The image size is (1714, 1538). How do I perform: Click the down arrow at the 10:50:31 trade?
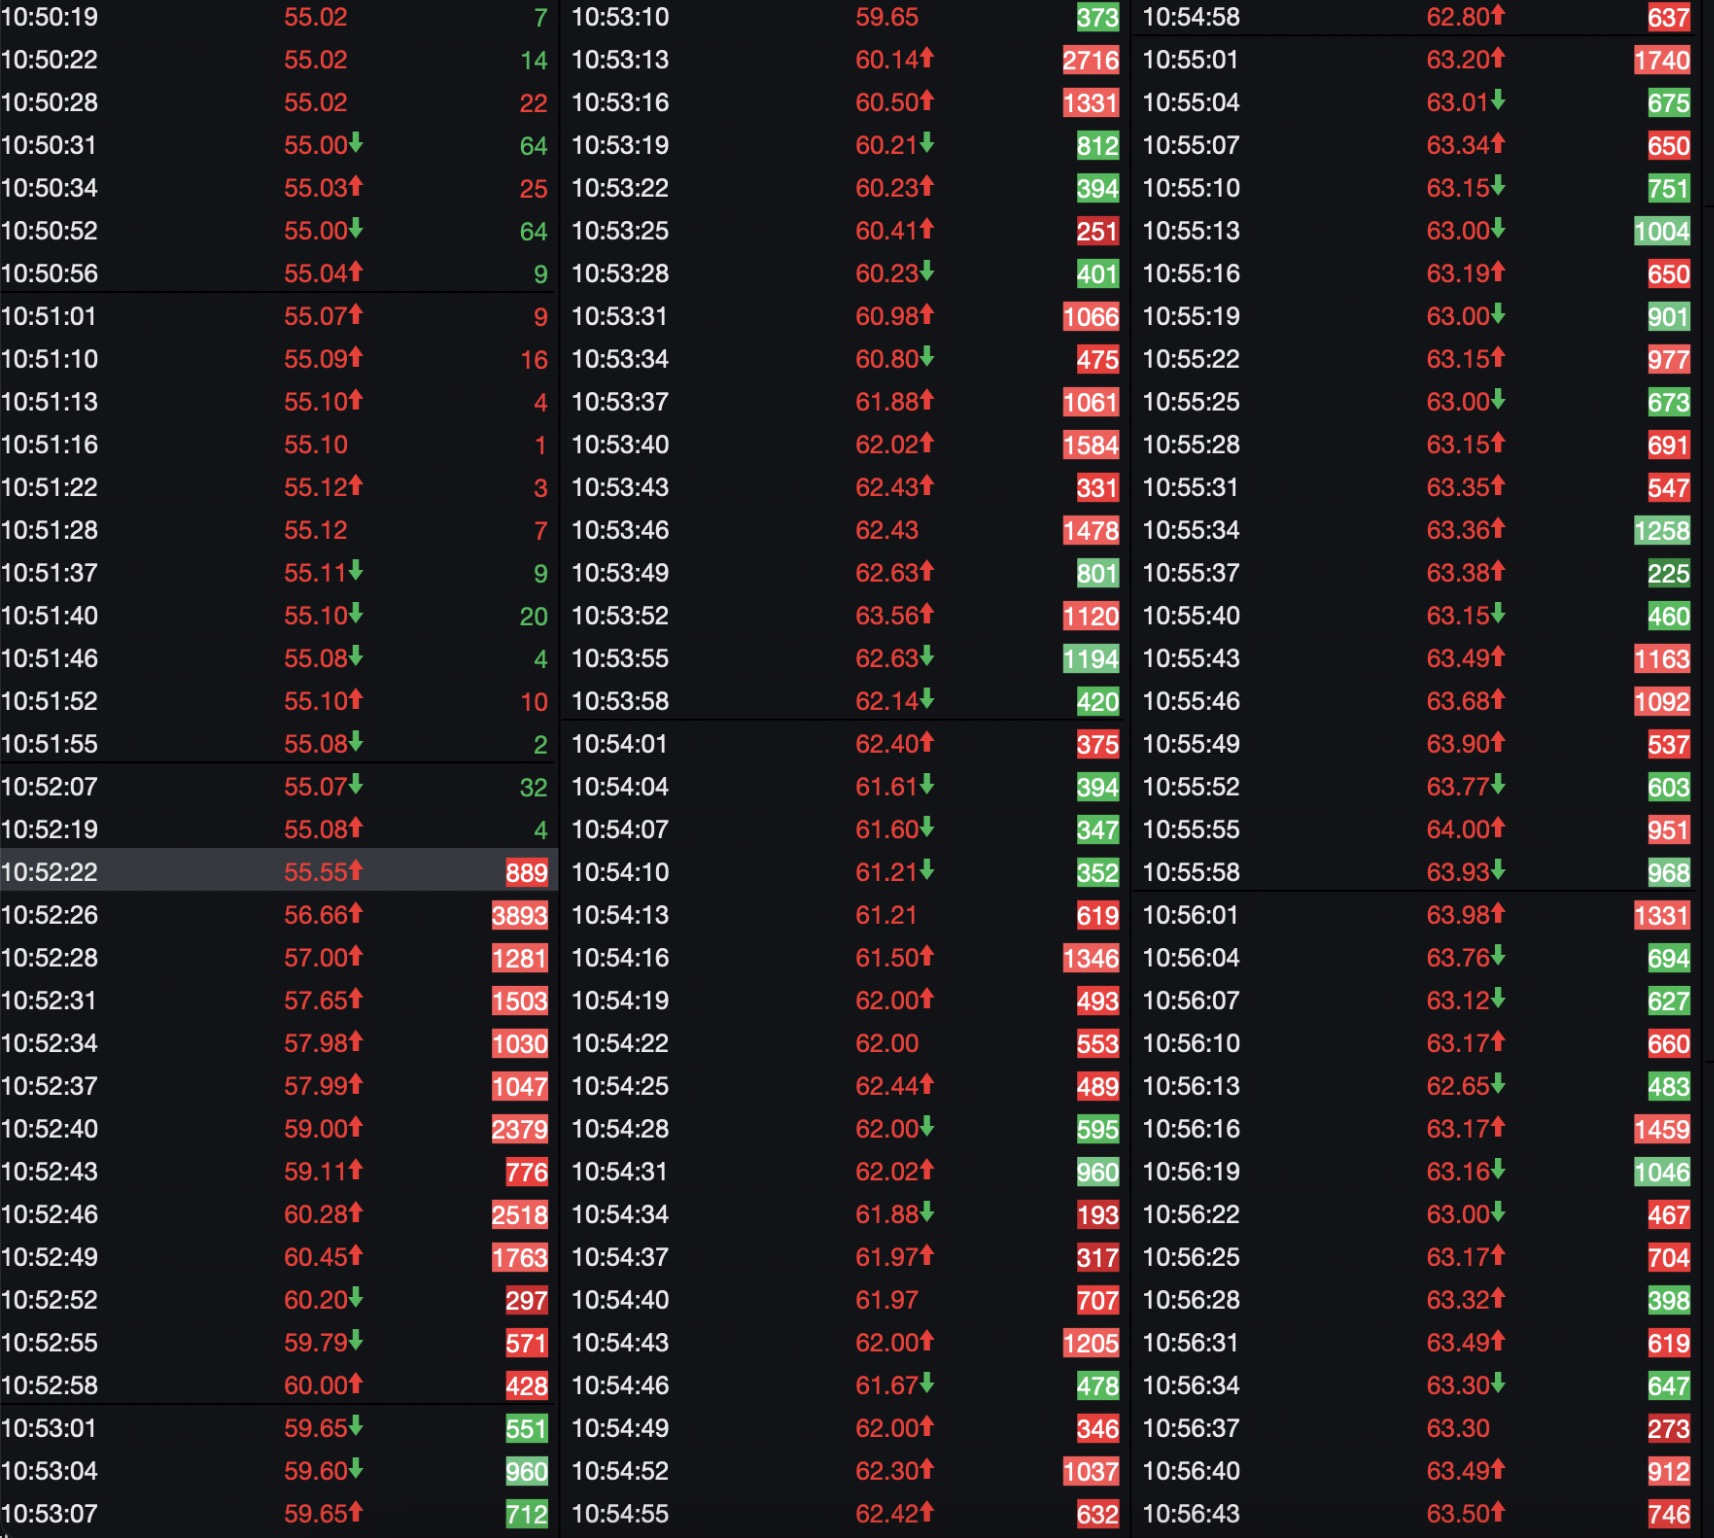pyautogui.click(x=356, y=143)
